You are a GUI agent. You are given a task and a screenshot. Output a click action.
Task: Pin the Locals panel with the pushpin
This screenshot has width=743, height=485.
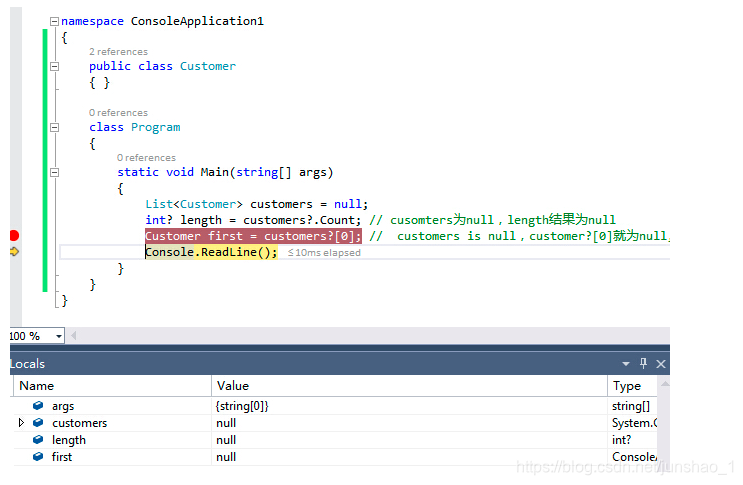tap(643, 363)
